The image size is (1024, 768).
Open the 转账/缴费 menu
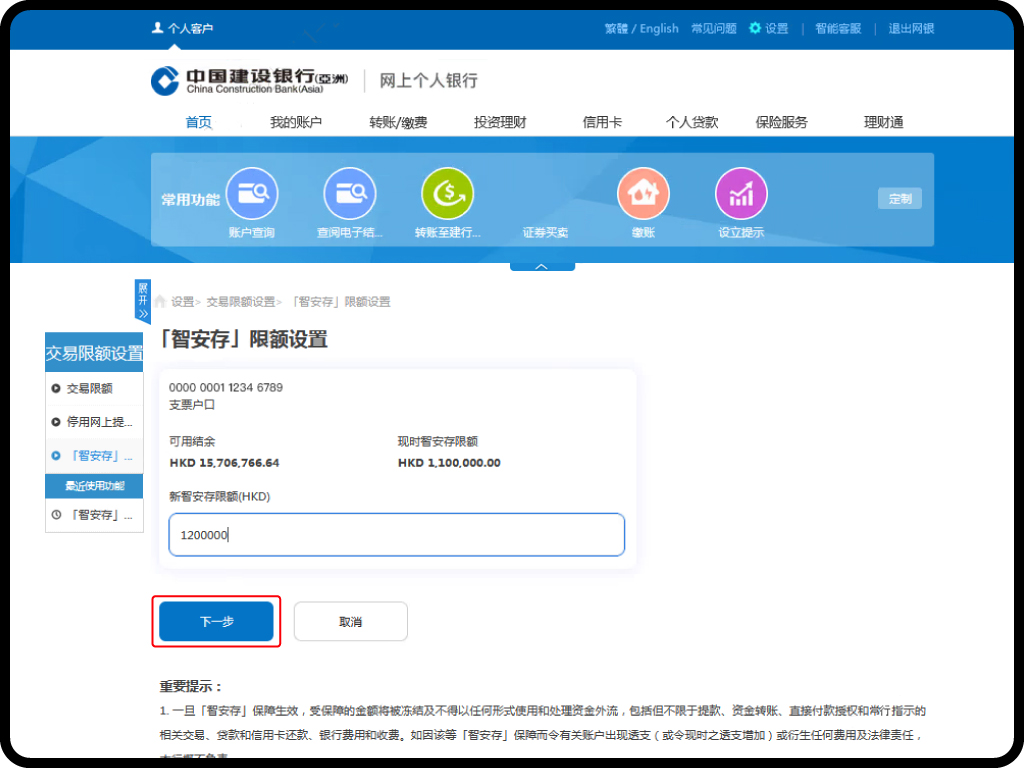point(398,122)
